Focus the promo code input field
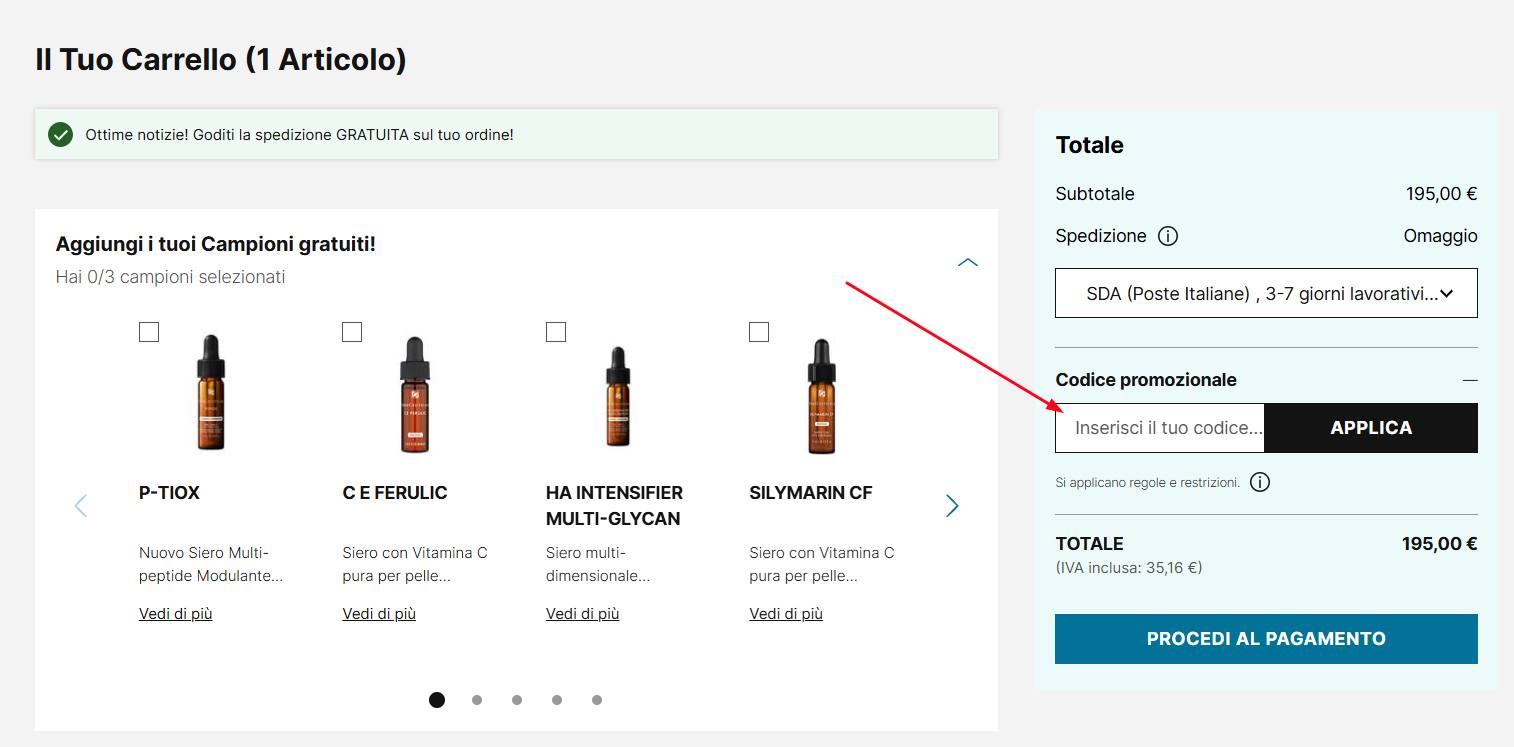 pos(1160,428)
